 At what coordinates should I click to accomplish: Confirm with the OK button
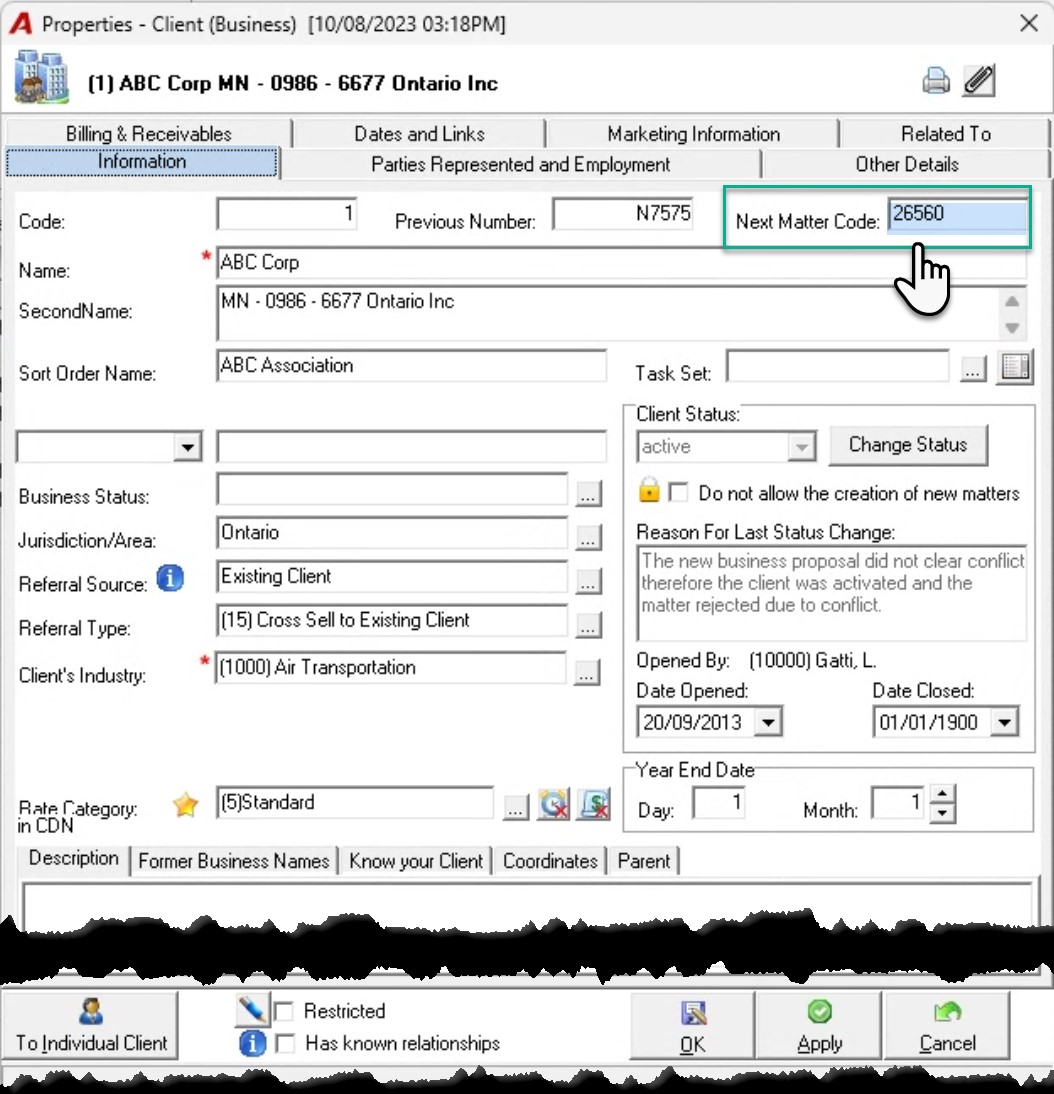click(x=692, y=1026)
